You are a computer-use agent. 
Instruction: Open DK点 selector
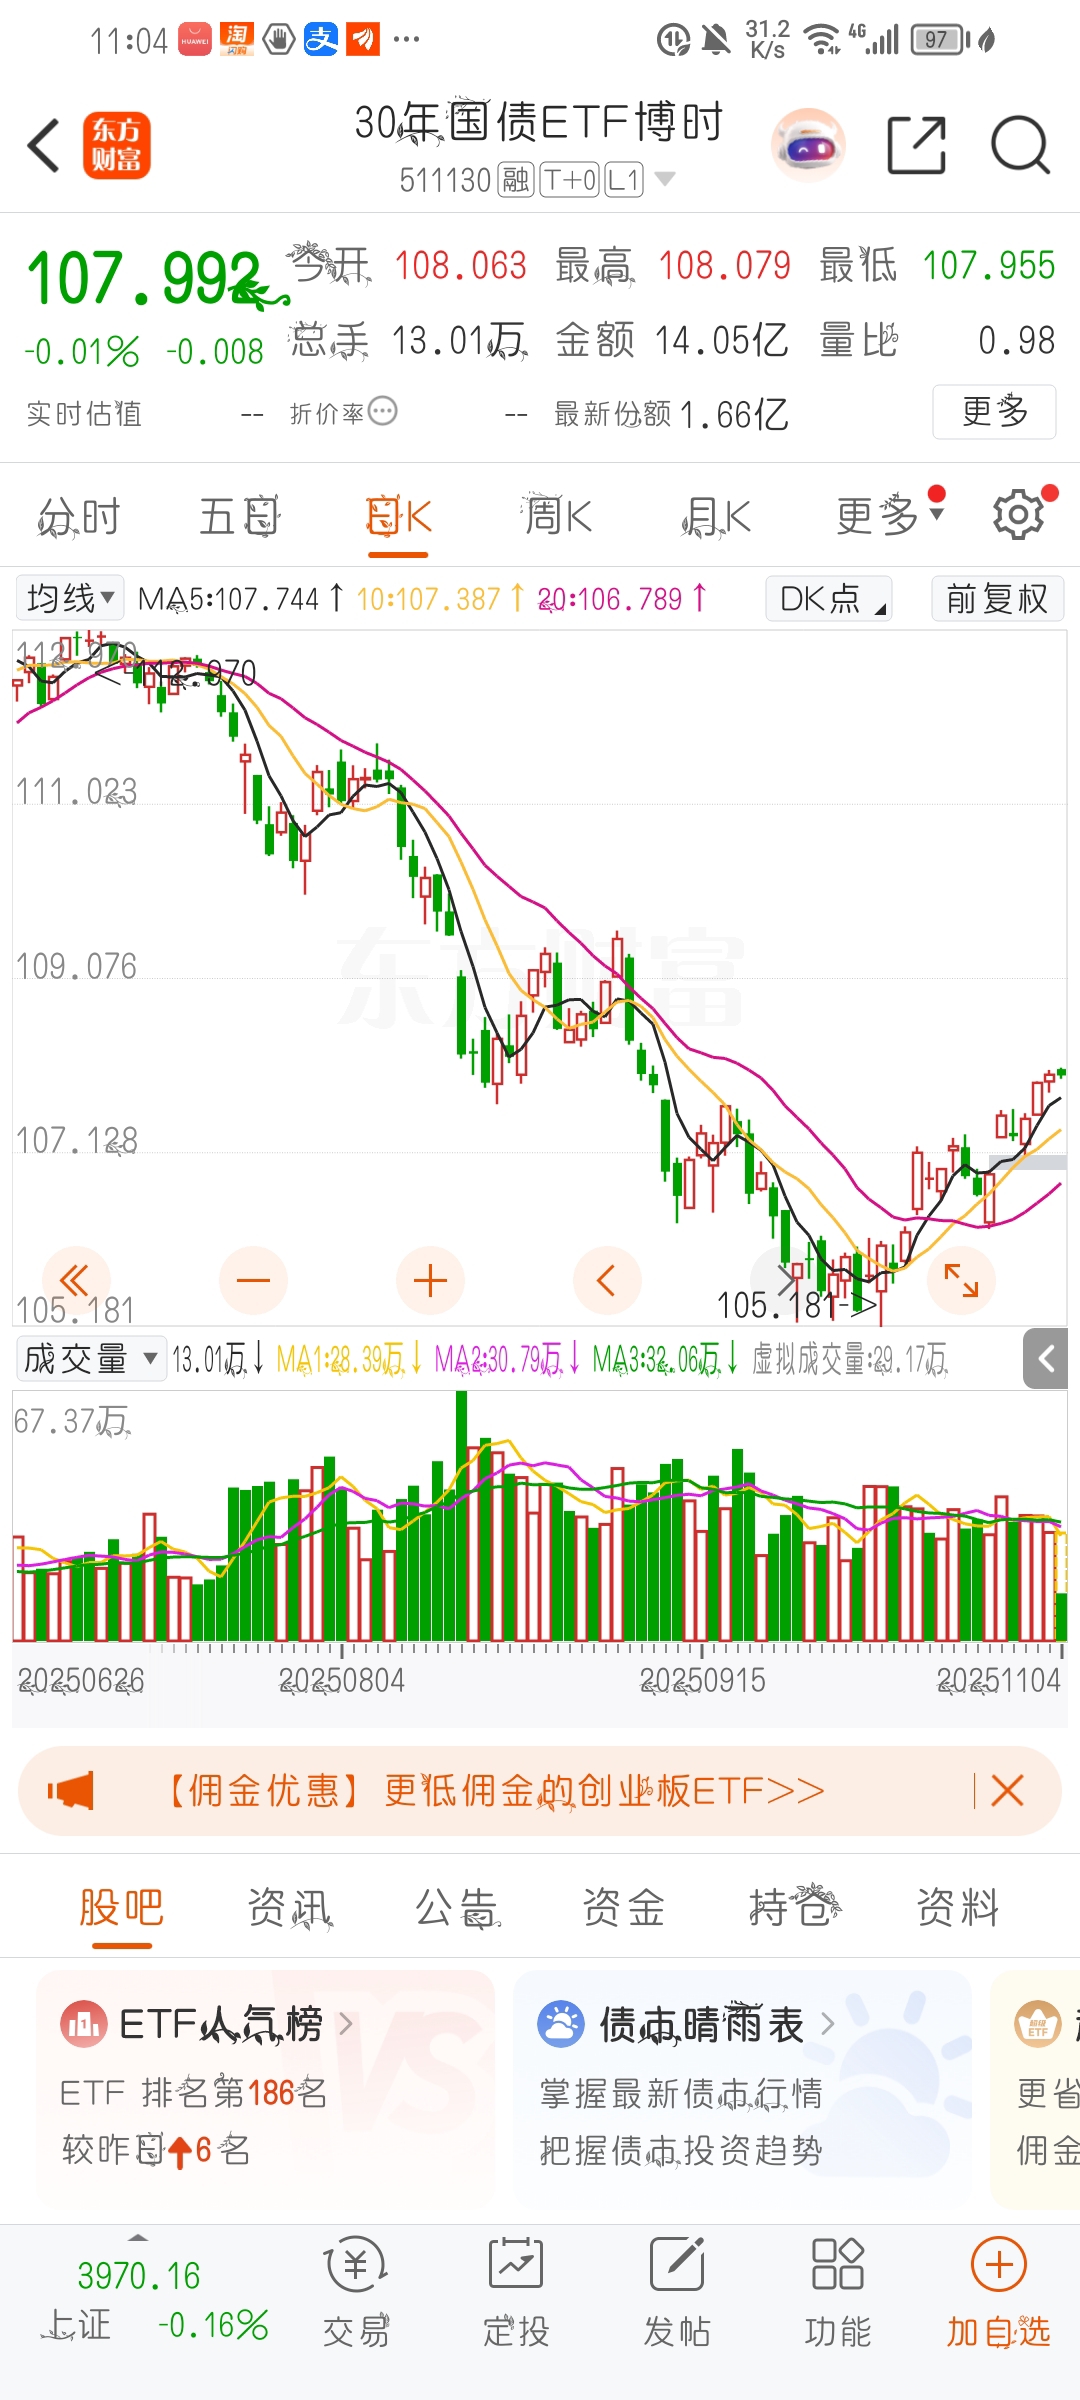[829, 598]
